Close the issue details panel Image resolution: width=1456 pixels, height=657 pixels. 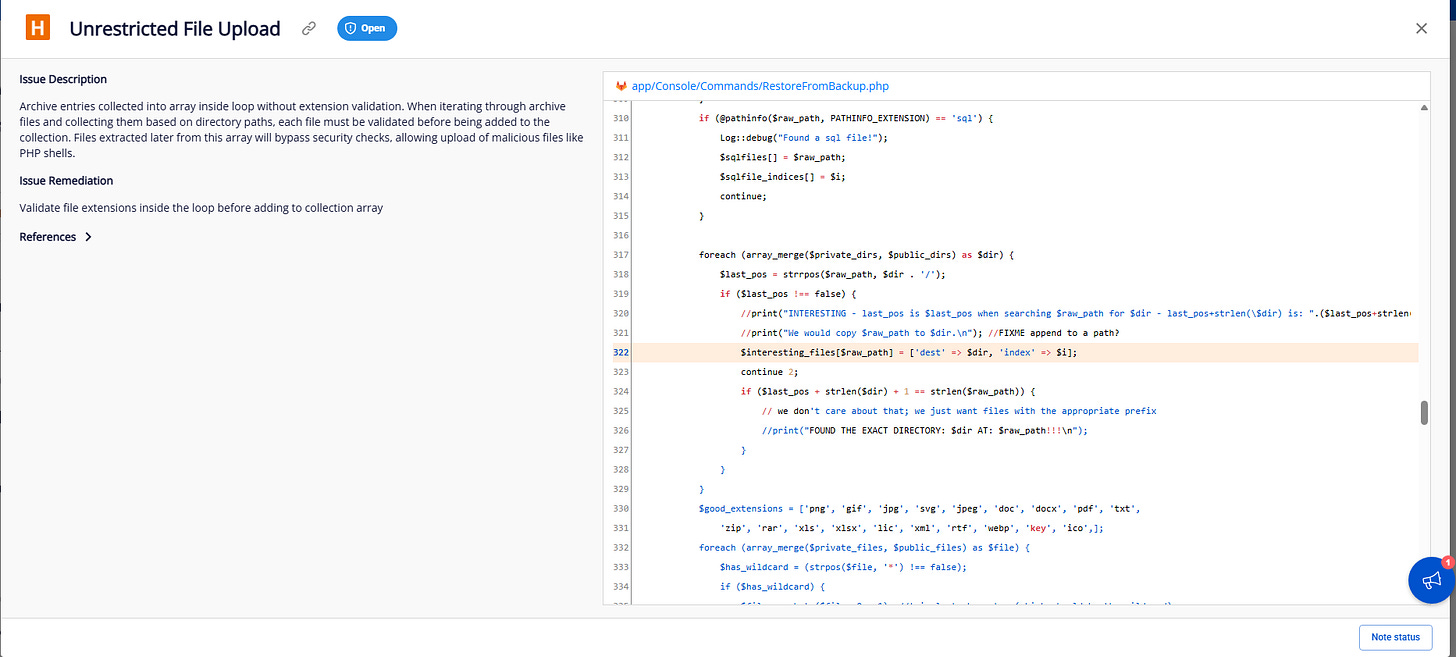click(1421, 29)
